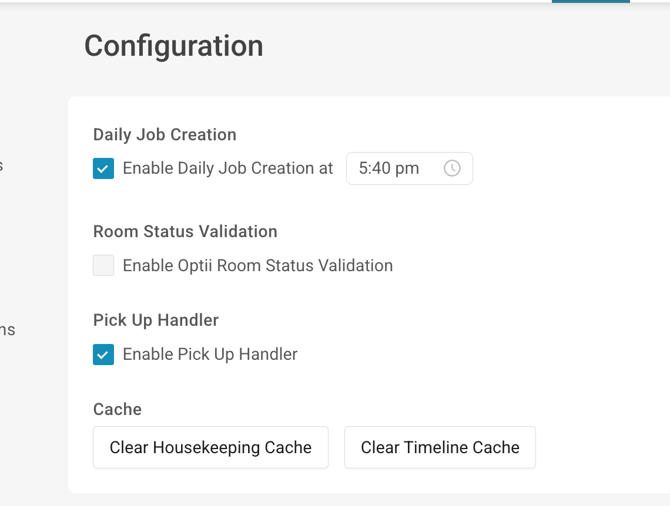Click the 5:40 pm time input field

point(390,168)
